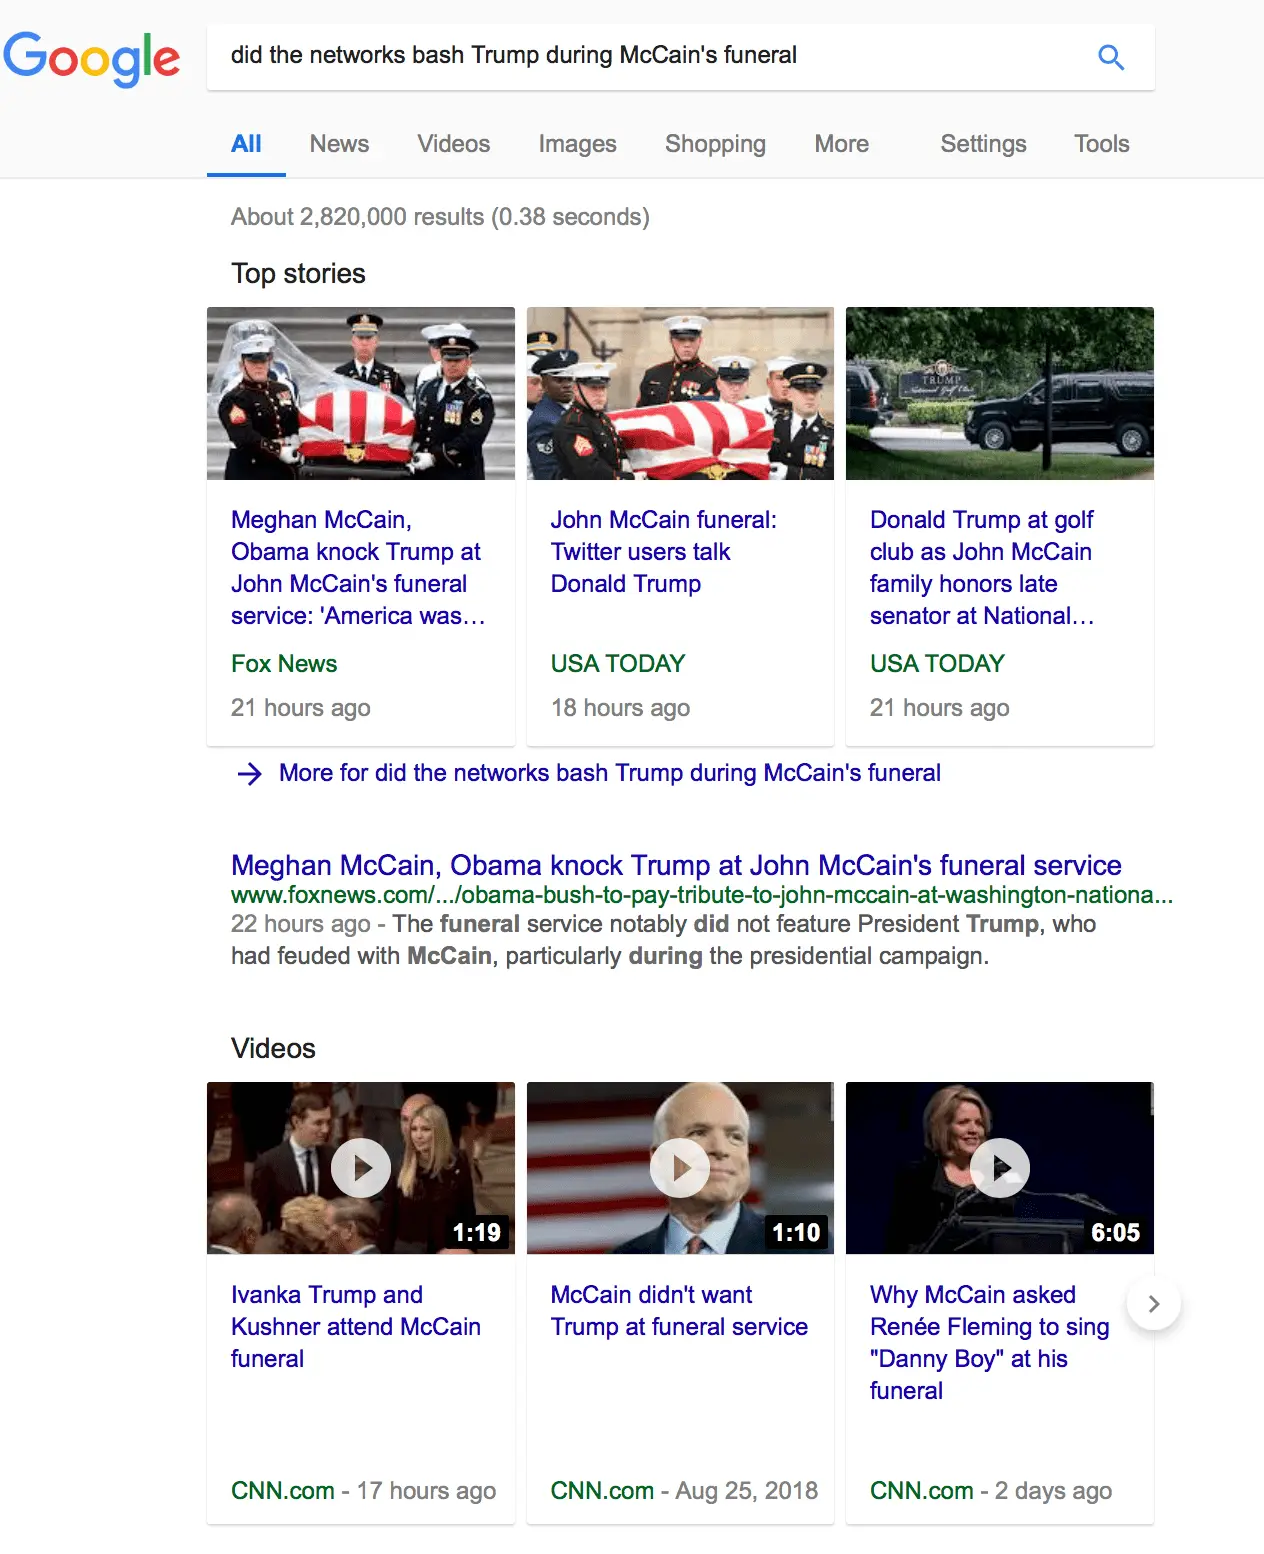Switch to the News tab
The image size is (1264, 1554).
(x=339, y=143)
